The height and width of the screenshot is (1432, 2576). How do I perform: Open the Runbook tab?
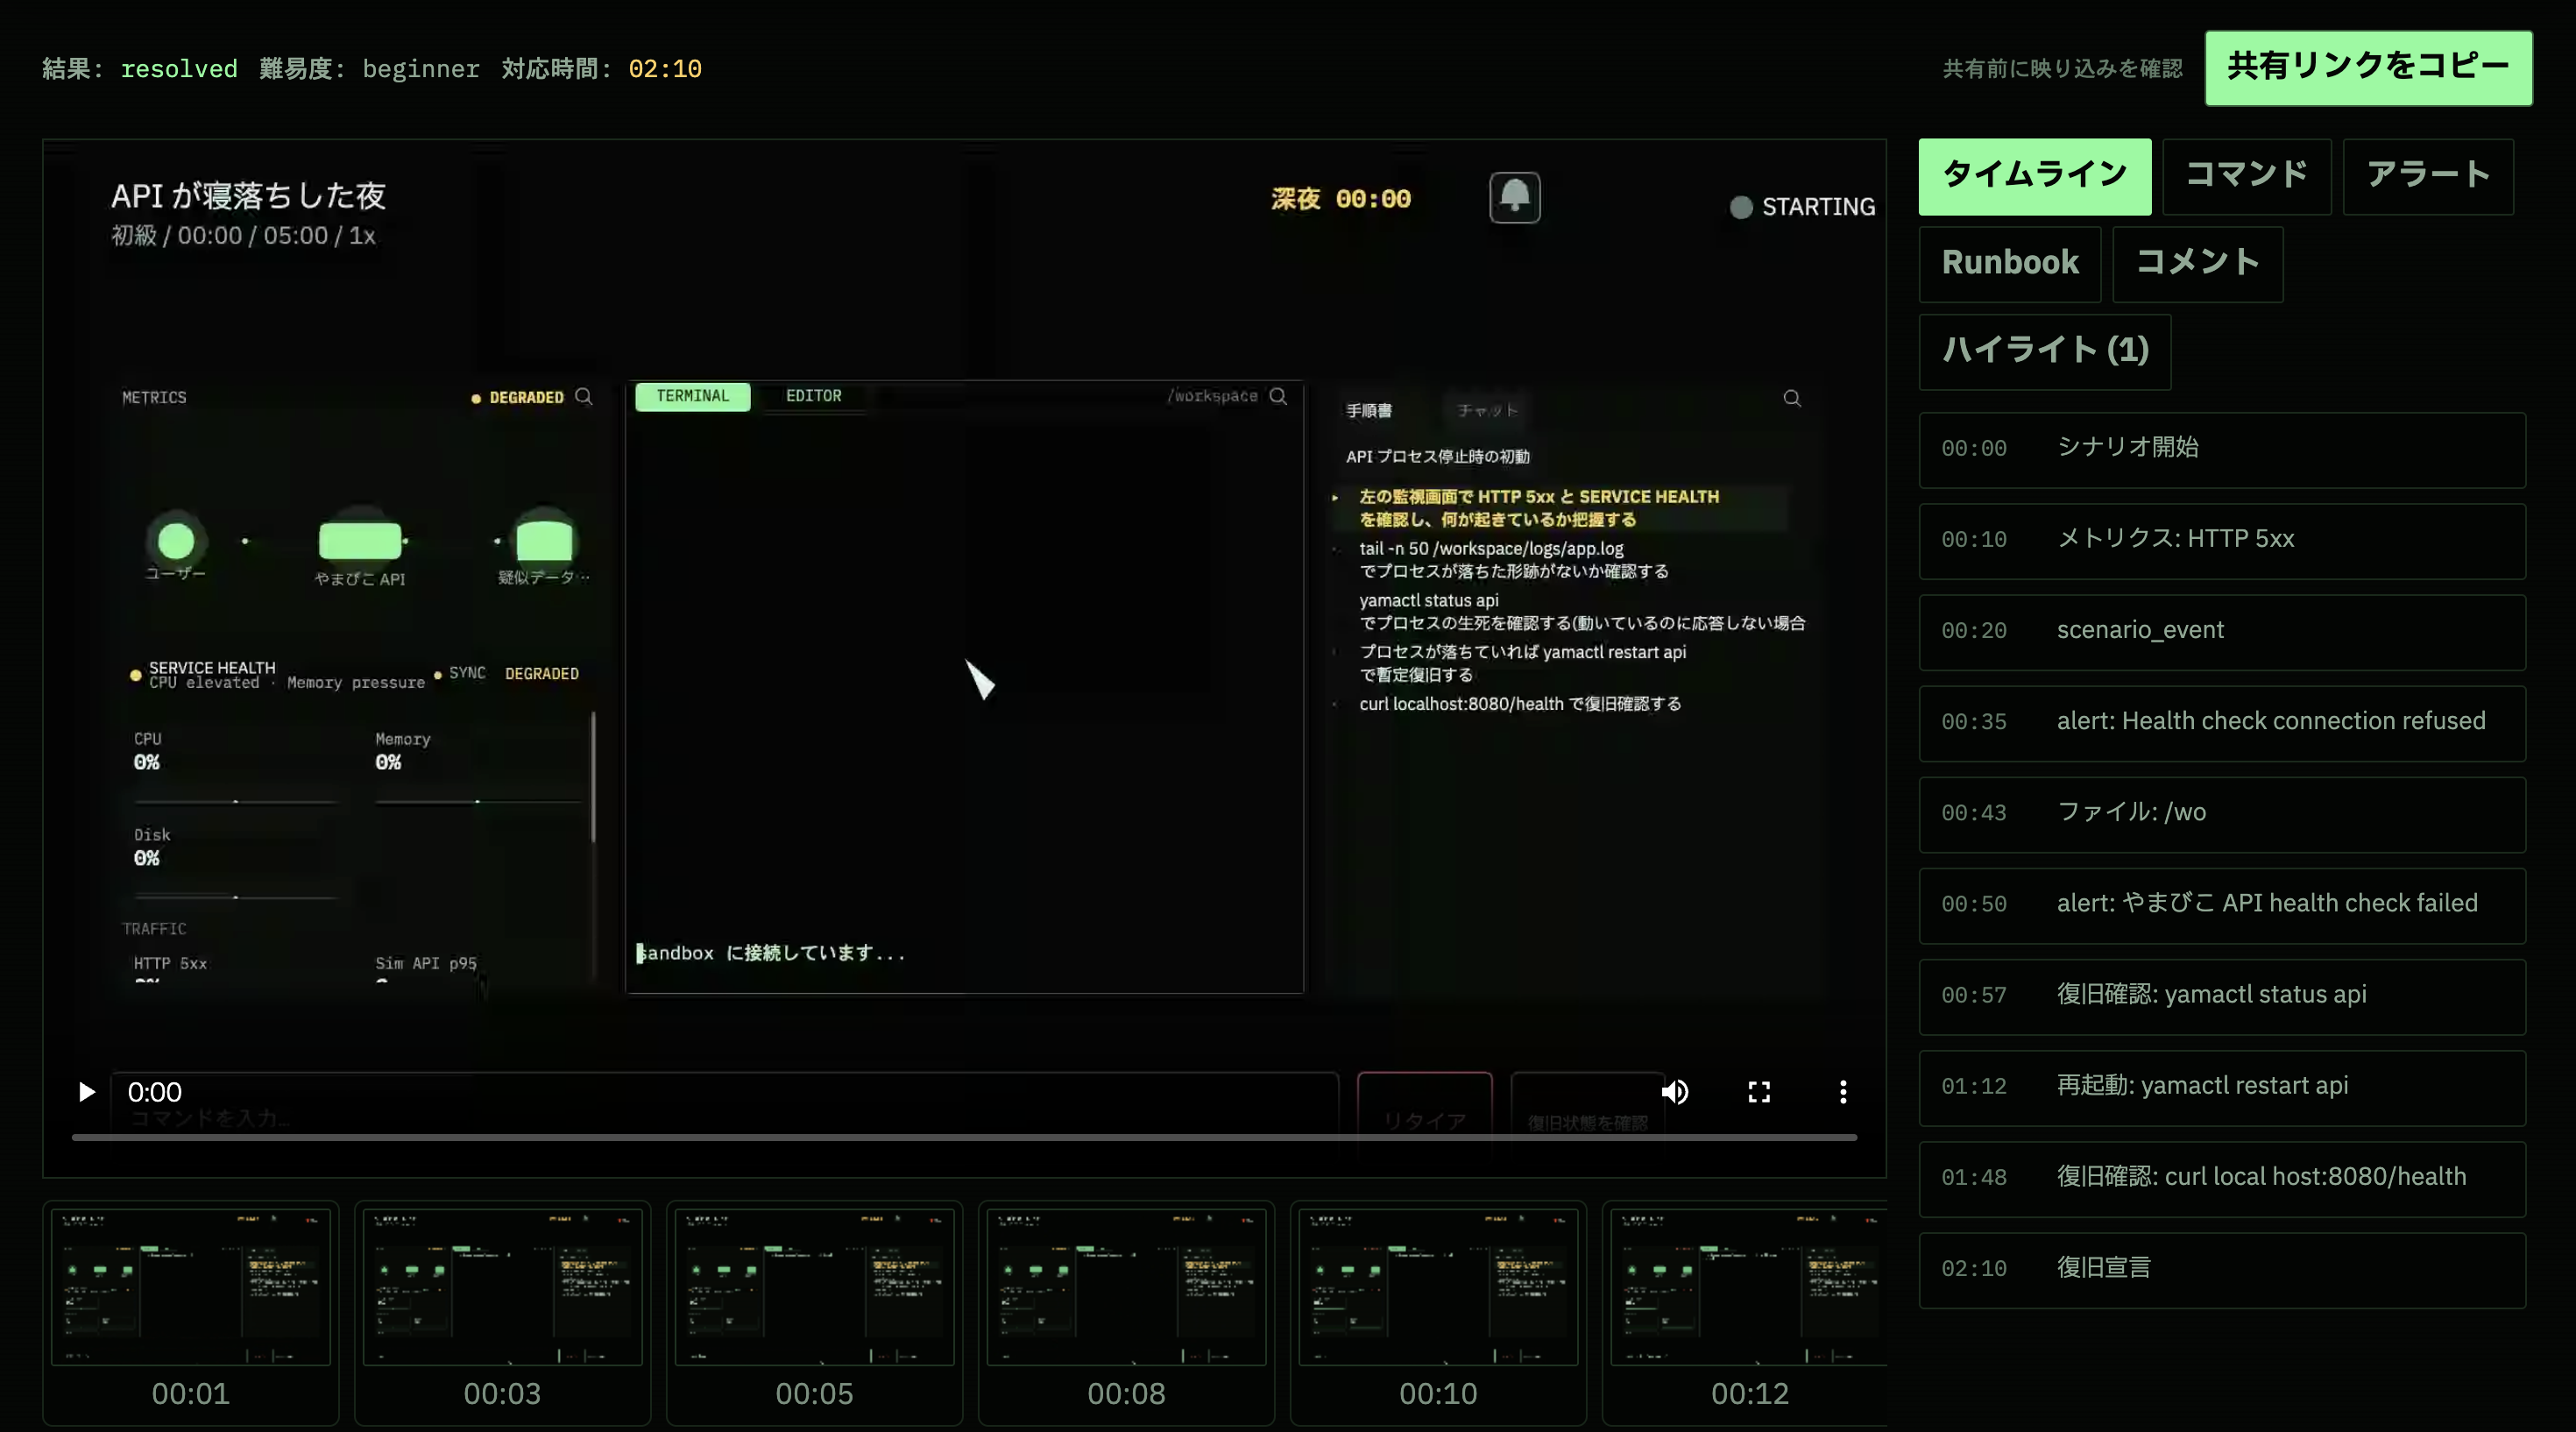pos(2010,264)
